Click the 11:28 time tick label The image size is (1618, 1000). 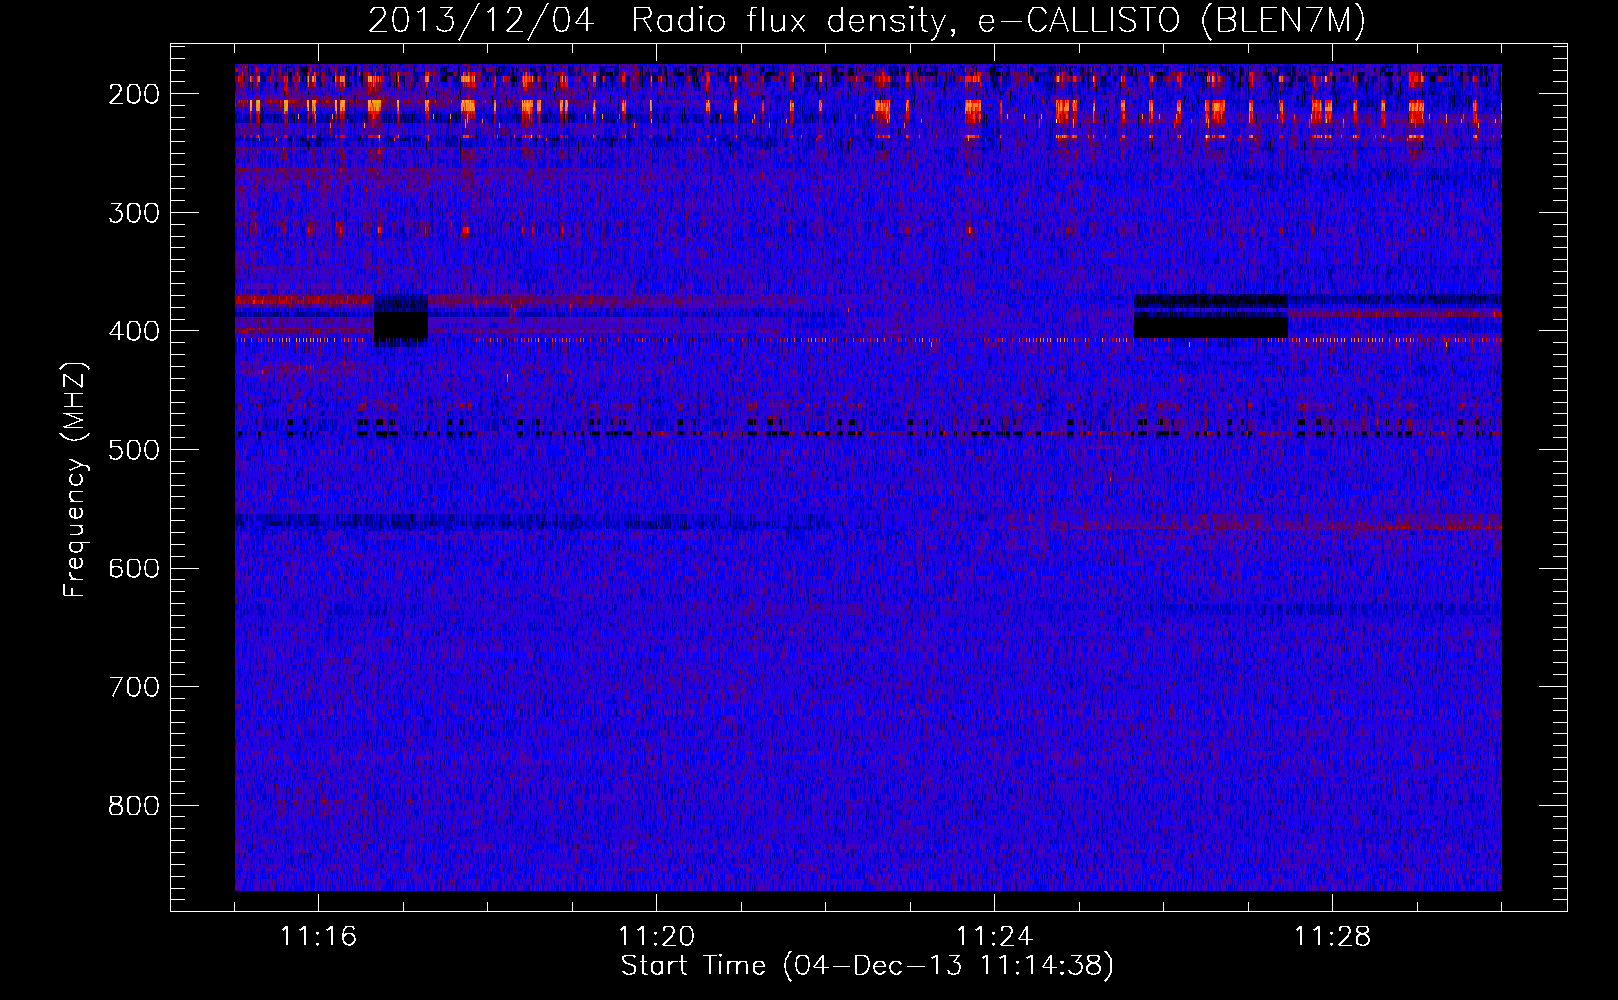(x=1332, y=936)
